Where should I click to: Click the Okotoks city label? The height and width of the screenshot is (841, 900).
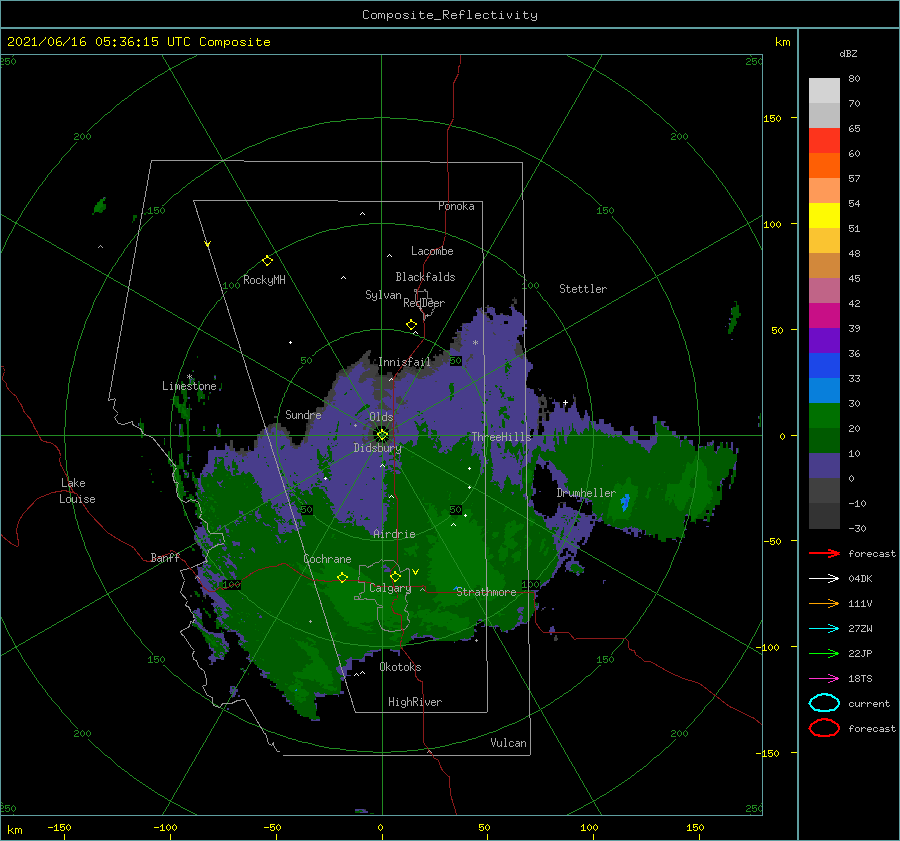pyautogui.click(x=400, y=667)
